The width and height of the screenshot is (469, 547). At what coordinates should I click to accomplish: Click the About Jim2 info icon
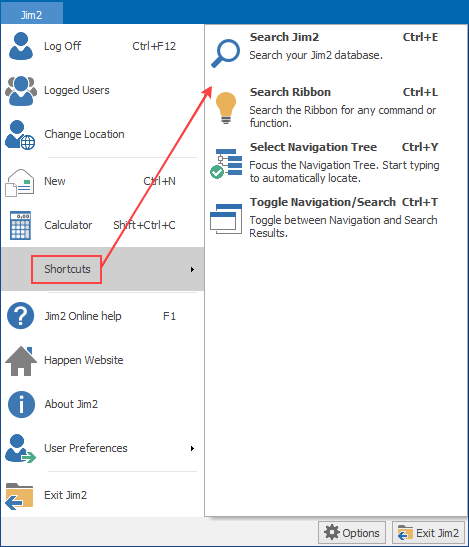[x=21, y=404]
